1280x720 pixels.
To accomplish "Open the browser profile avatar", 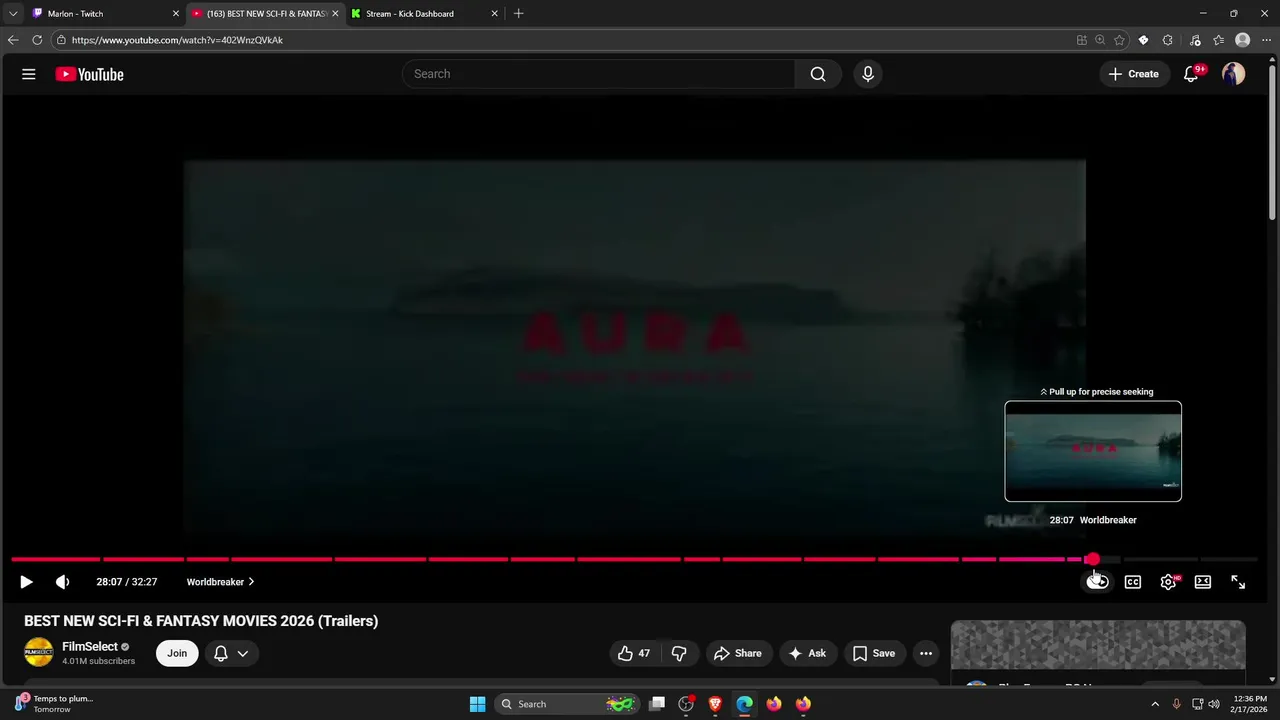I will click(1243, 40).
